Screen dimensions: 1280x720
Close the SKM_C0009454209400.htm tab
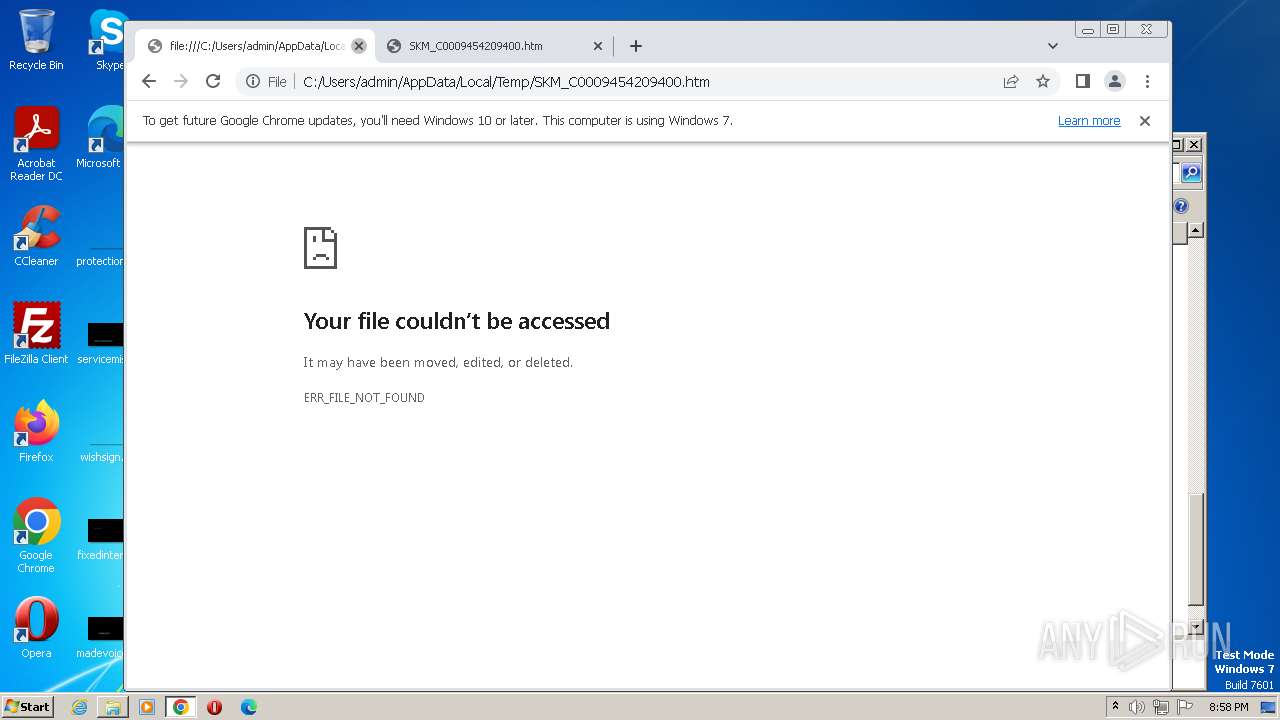tap(598, 46)
